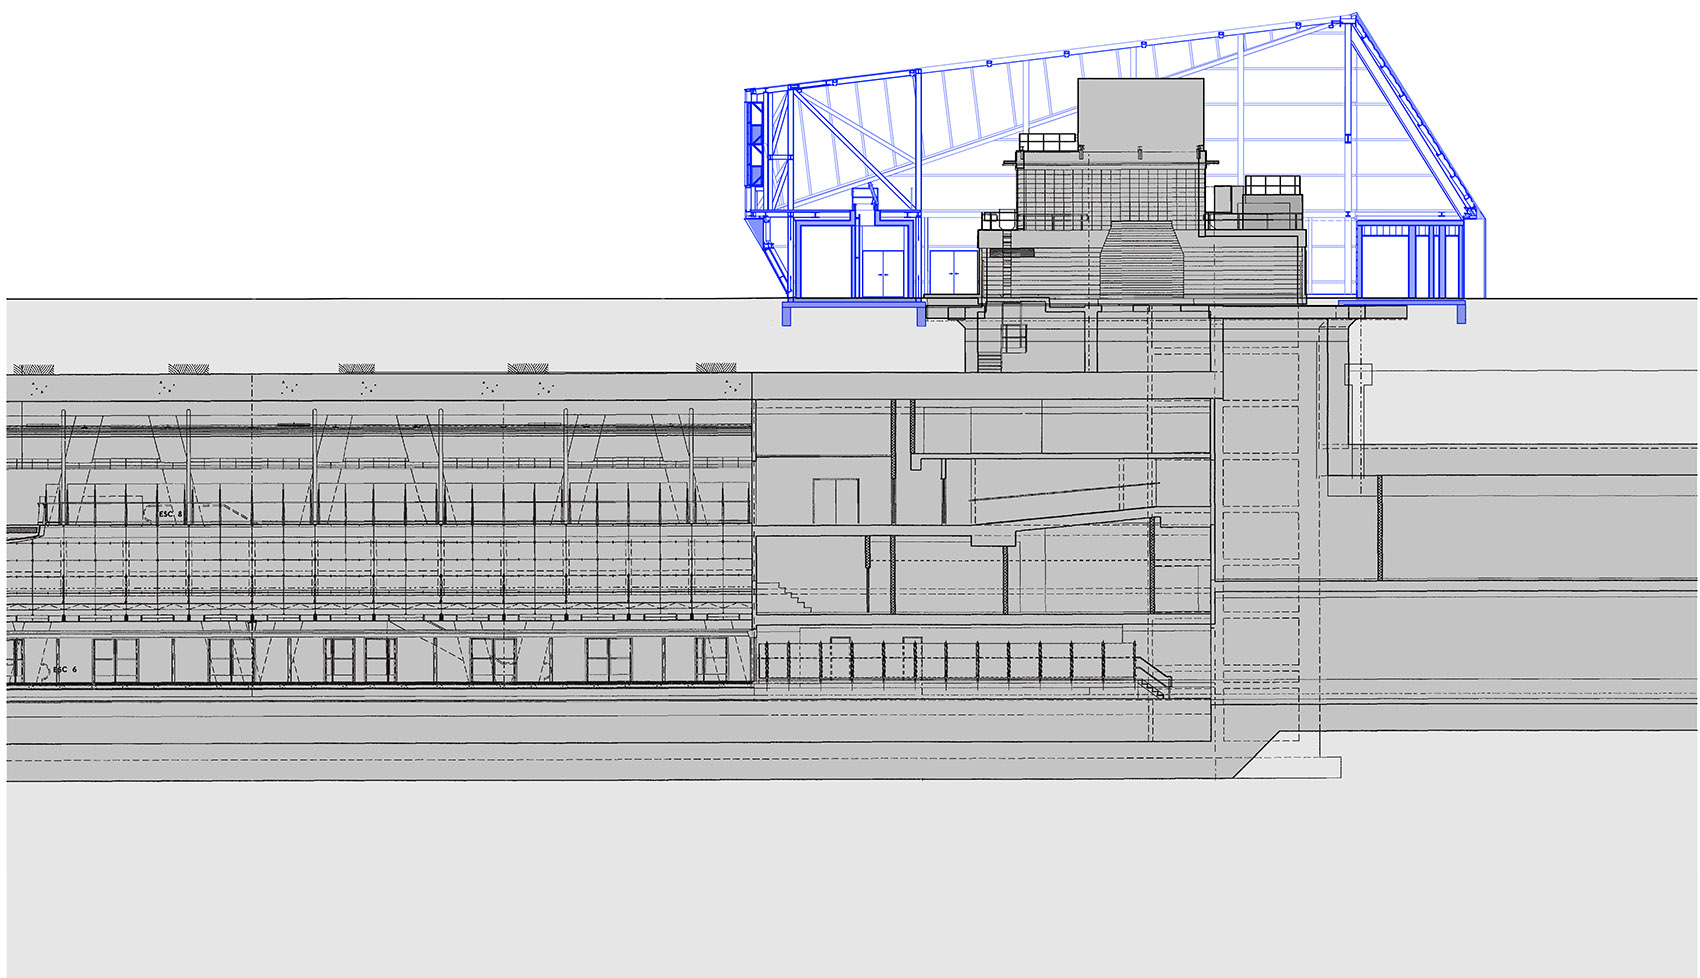Click the ESC 8 label in the drawing
1700x978 pixels.
pos(172,514)
